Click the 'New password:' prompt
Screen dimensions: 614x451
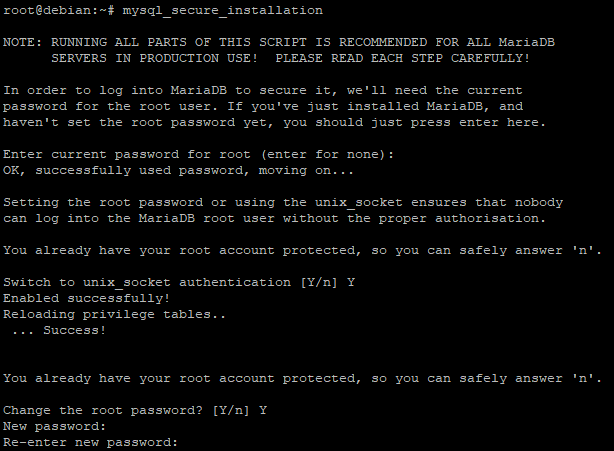point(54,426)
